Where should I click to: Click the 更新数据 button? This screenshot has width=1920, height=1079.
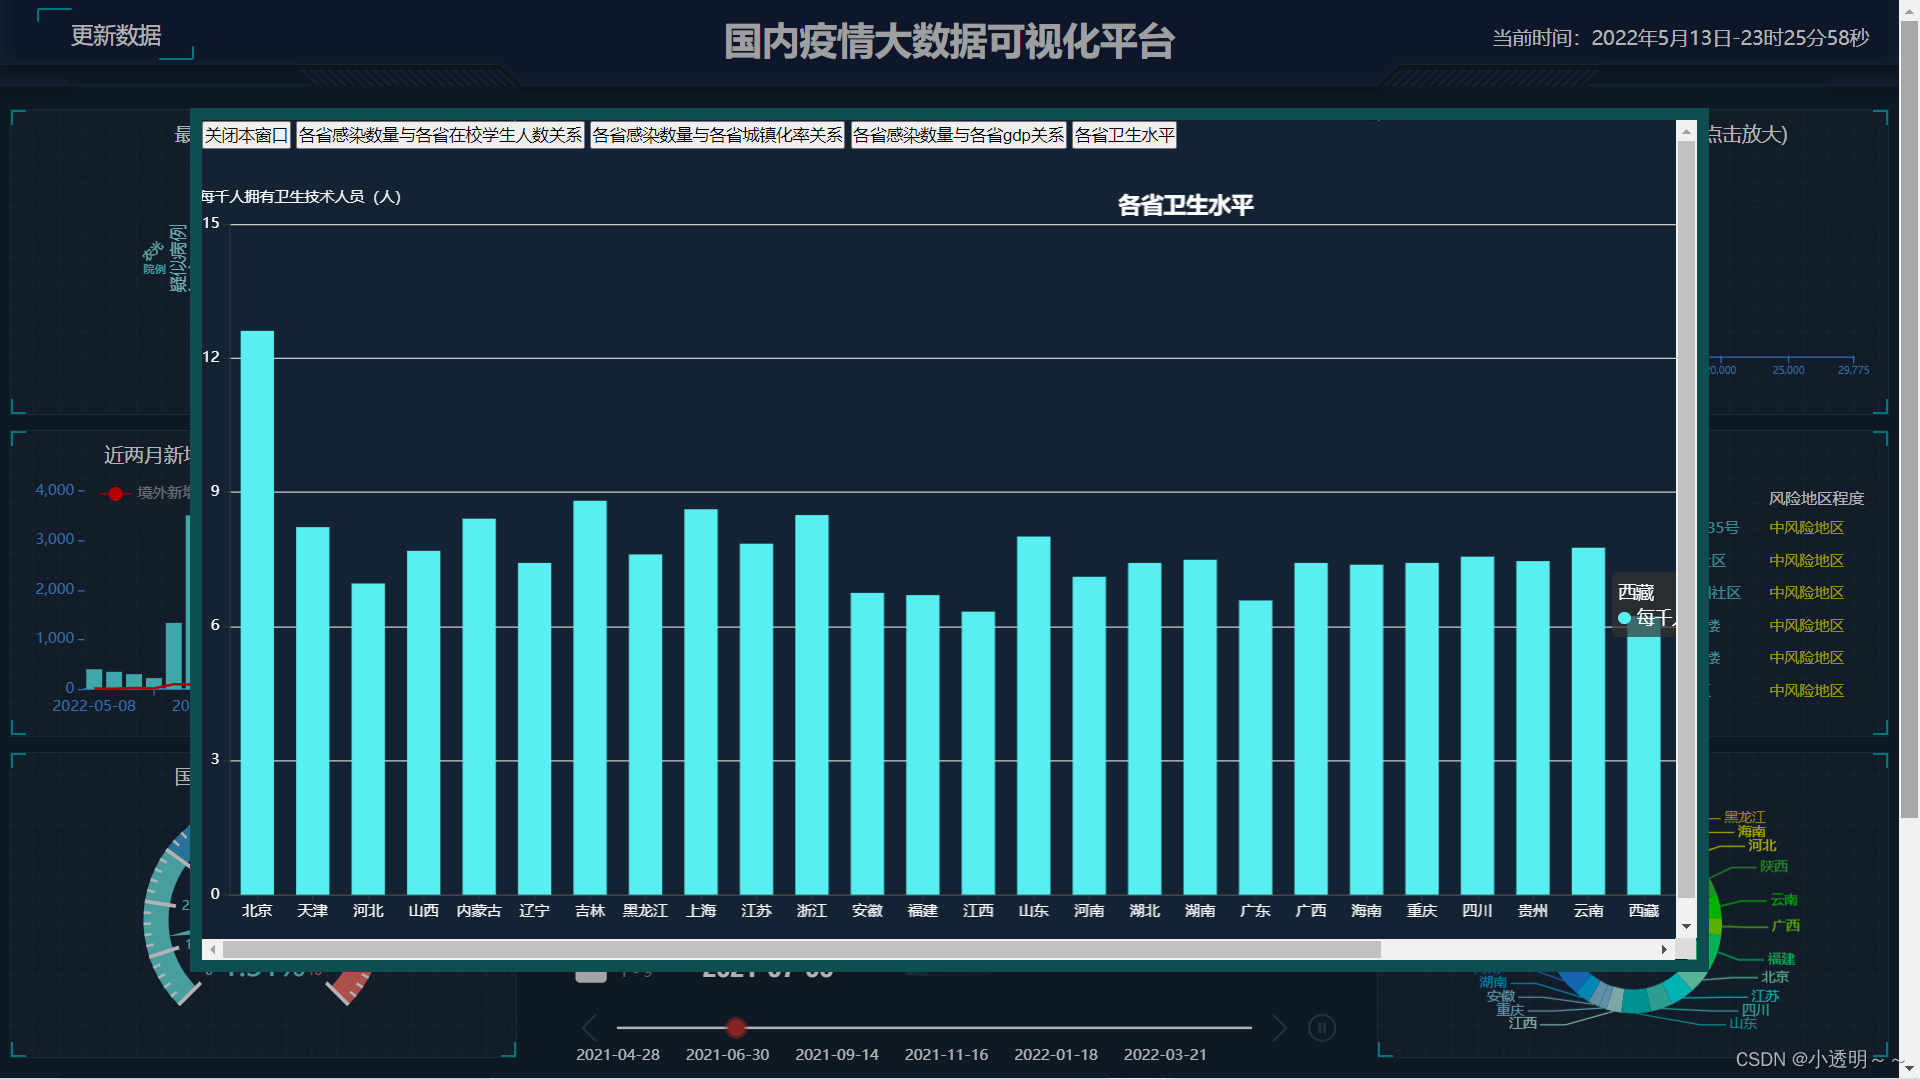(116, 36)
